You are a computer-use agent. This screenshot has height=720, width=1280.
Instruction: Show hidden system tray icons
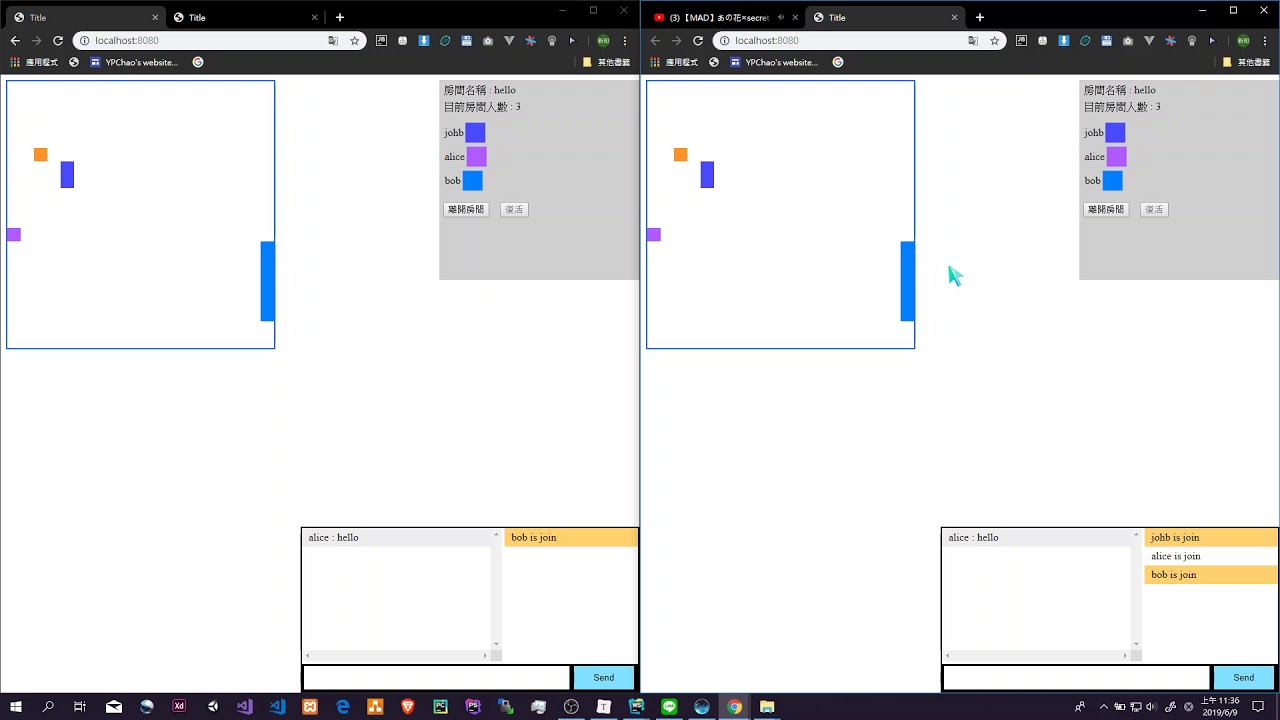point(1104,706)
